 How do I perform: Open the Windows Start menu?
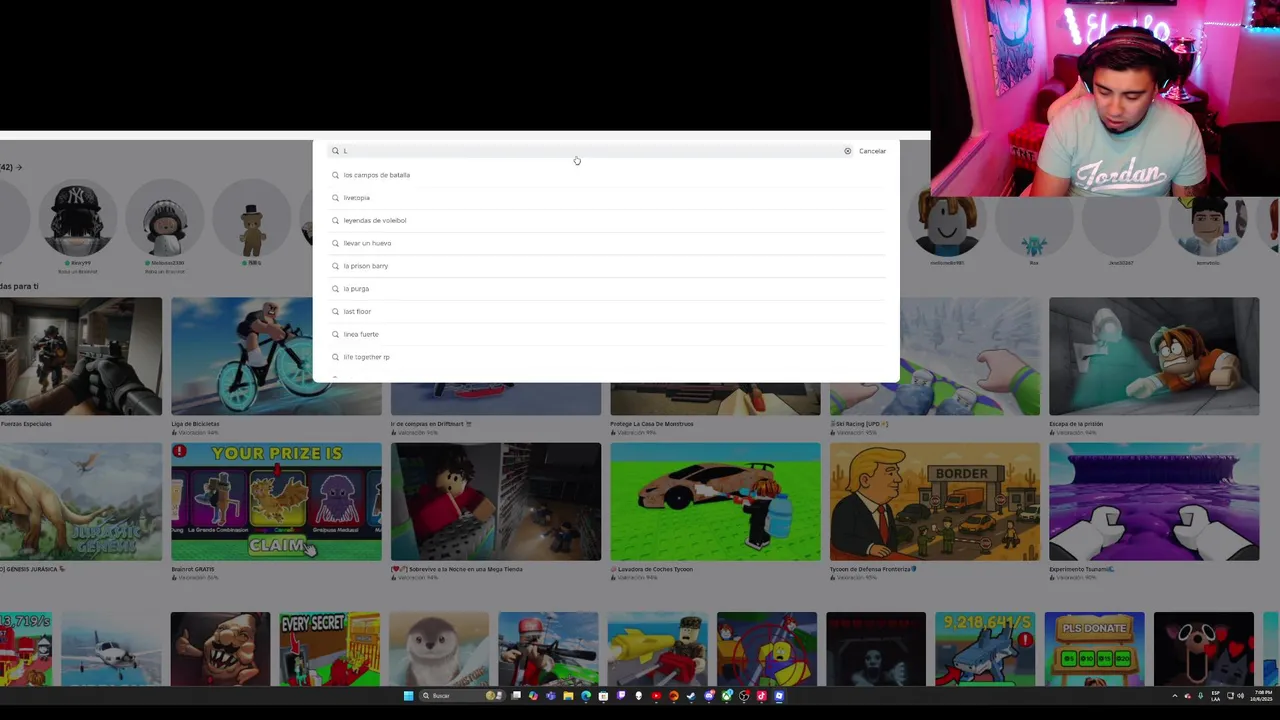408,696
